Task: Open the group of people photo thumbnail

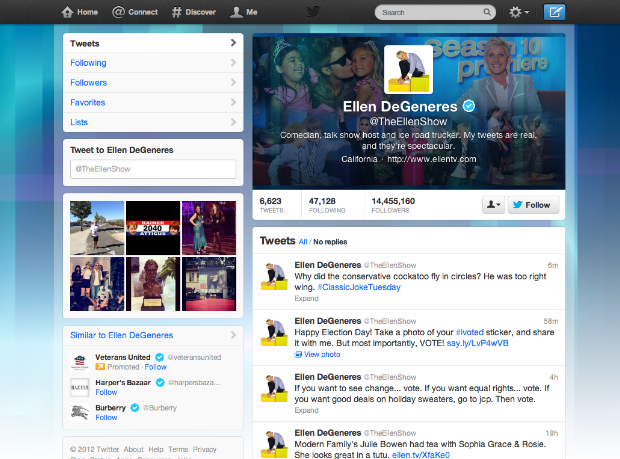Action: [x=97, y=284]
